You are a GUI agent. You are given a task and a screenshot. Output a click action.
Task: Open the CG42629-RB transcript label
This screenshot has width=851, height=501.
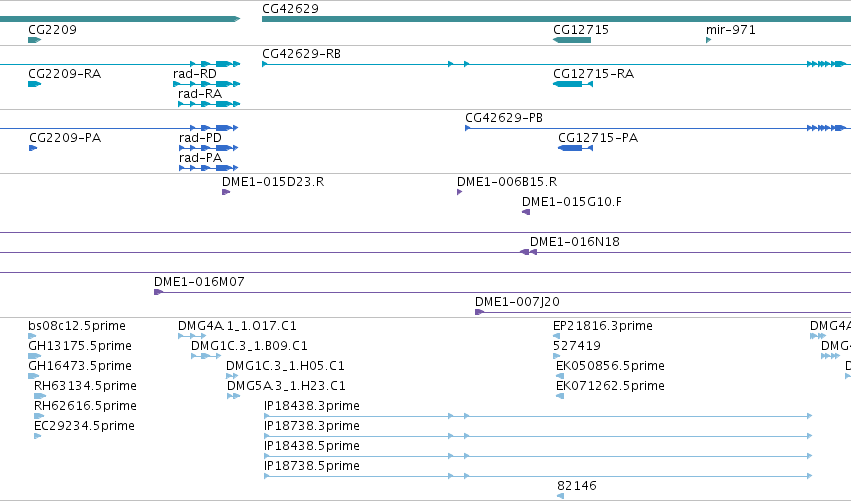pyautogui.click(x=301, y=54)
